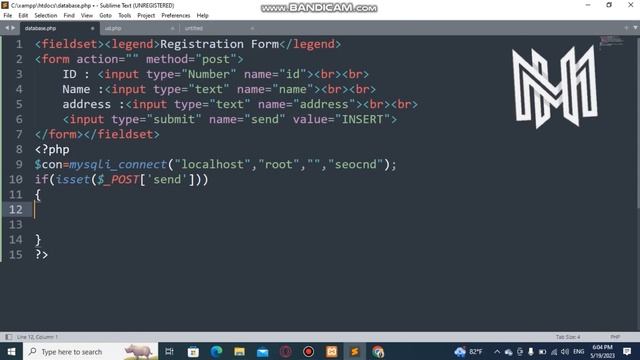Open the Find menu
The height and width of the screenshot is (360, 640).
point(69,16)
